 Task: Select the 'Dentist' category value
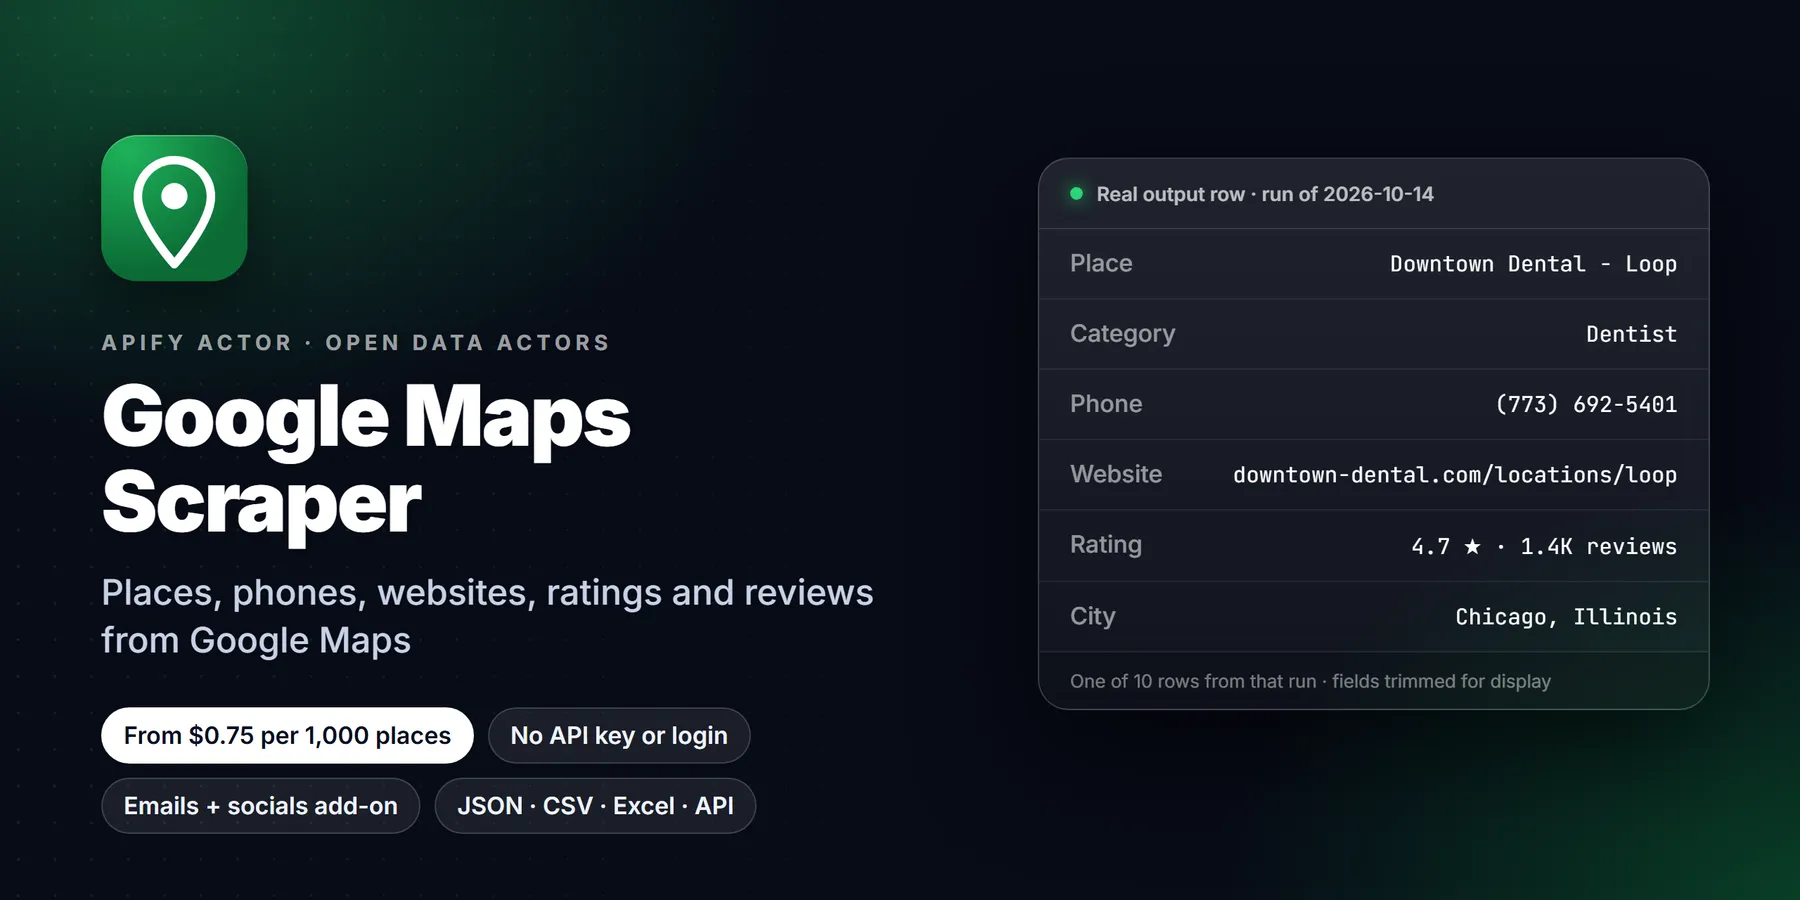click(x=1631, y=334)
